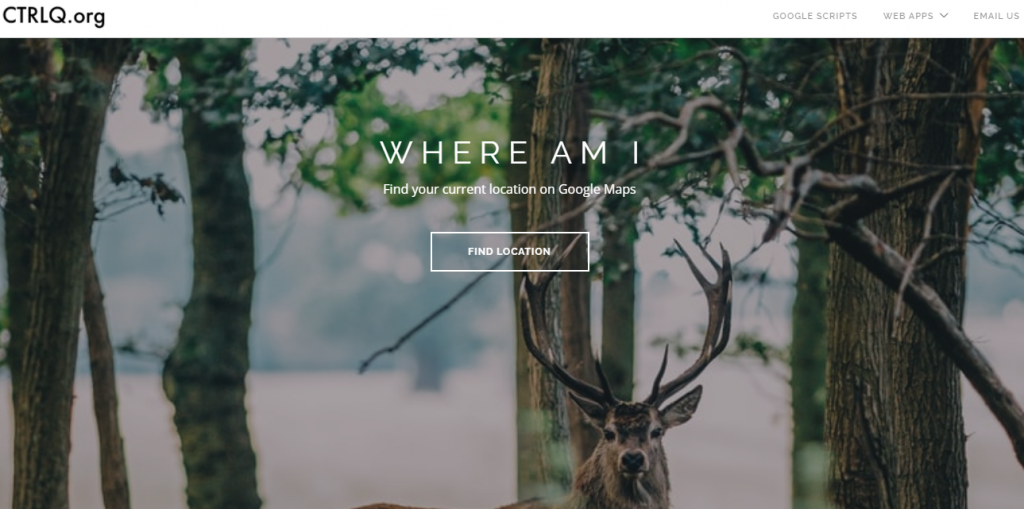The width and height of the screenshot is (1024, 509).
Task: Select the Email Us link
Action: pos(996,16)
